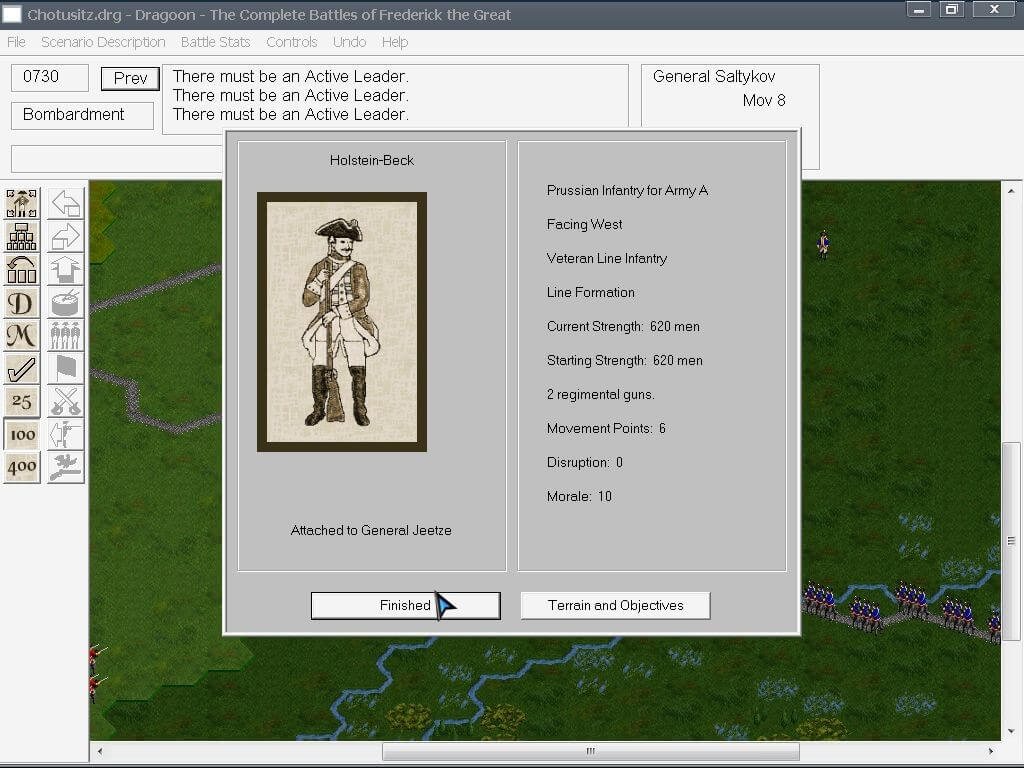Click the drum icon
This screenshot has width=1024, height=768.
tap(66, 303)
